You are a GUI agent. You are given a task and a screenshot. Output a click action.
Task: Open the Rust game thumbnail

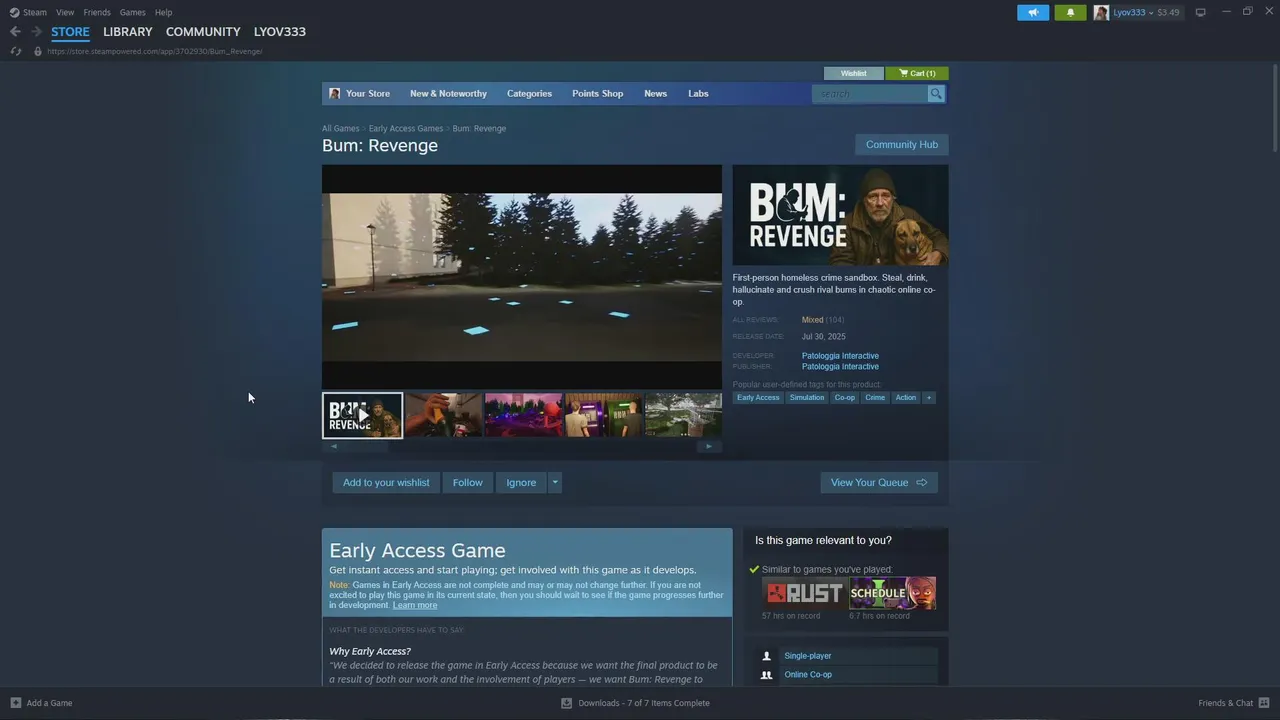(x=804, y=593)
